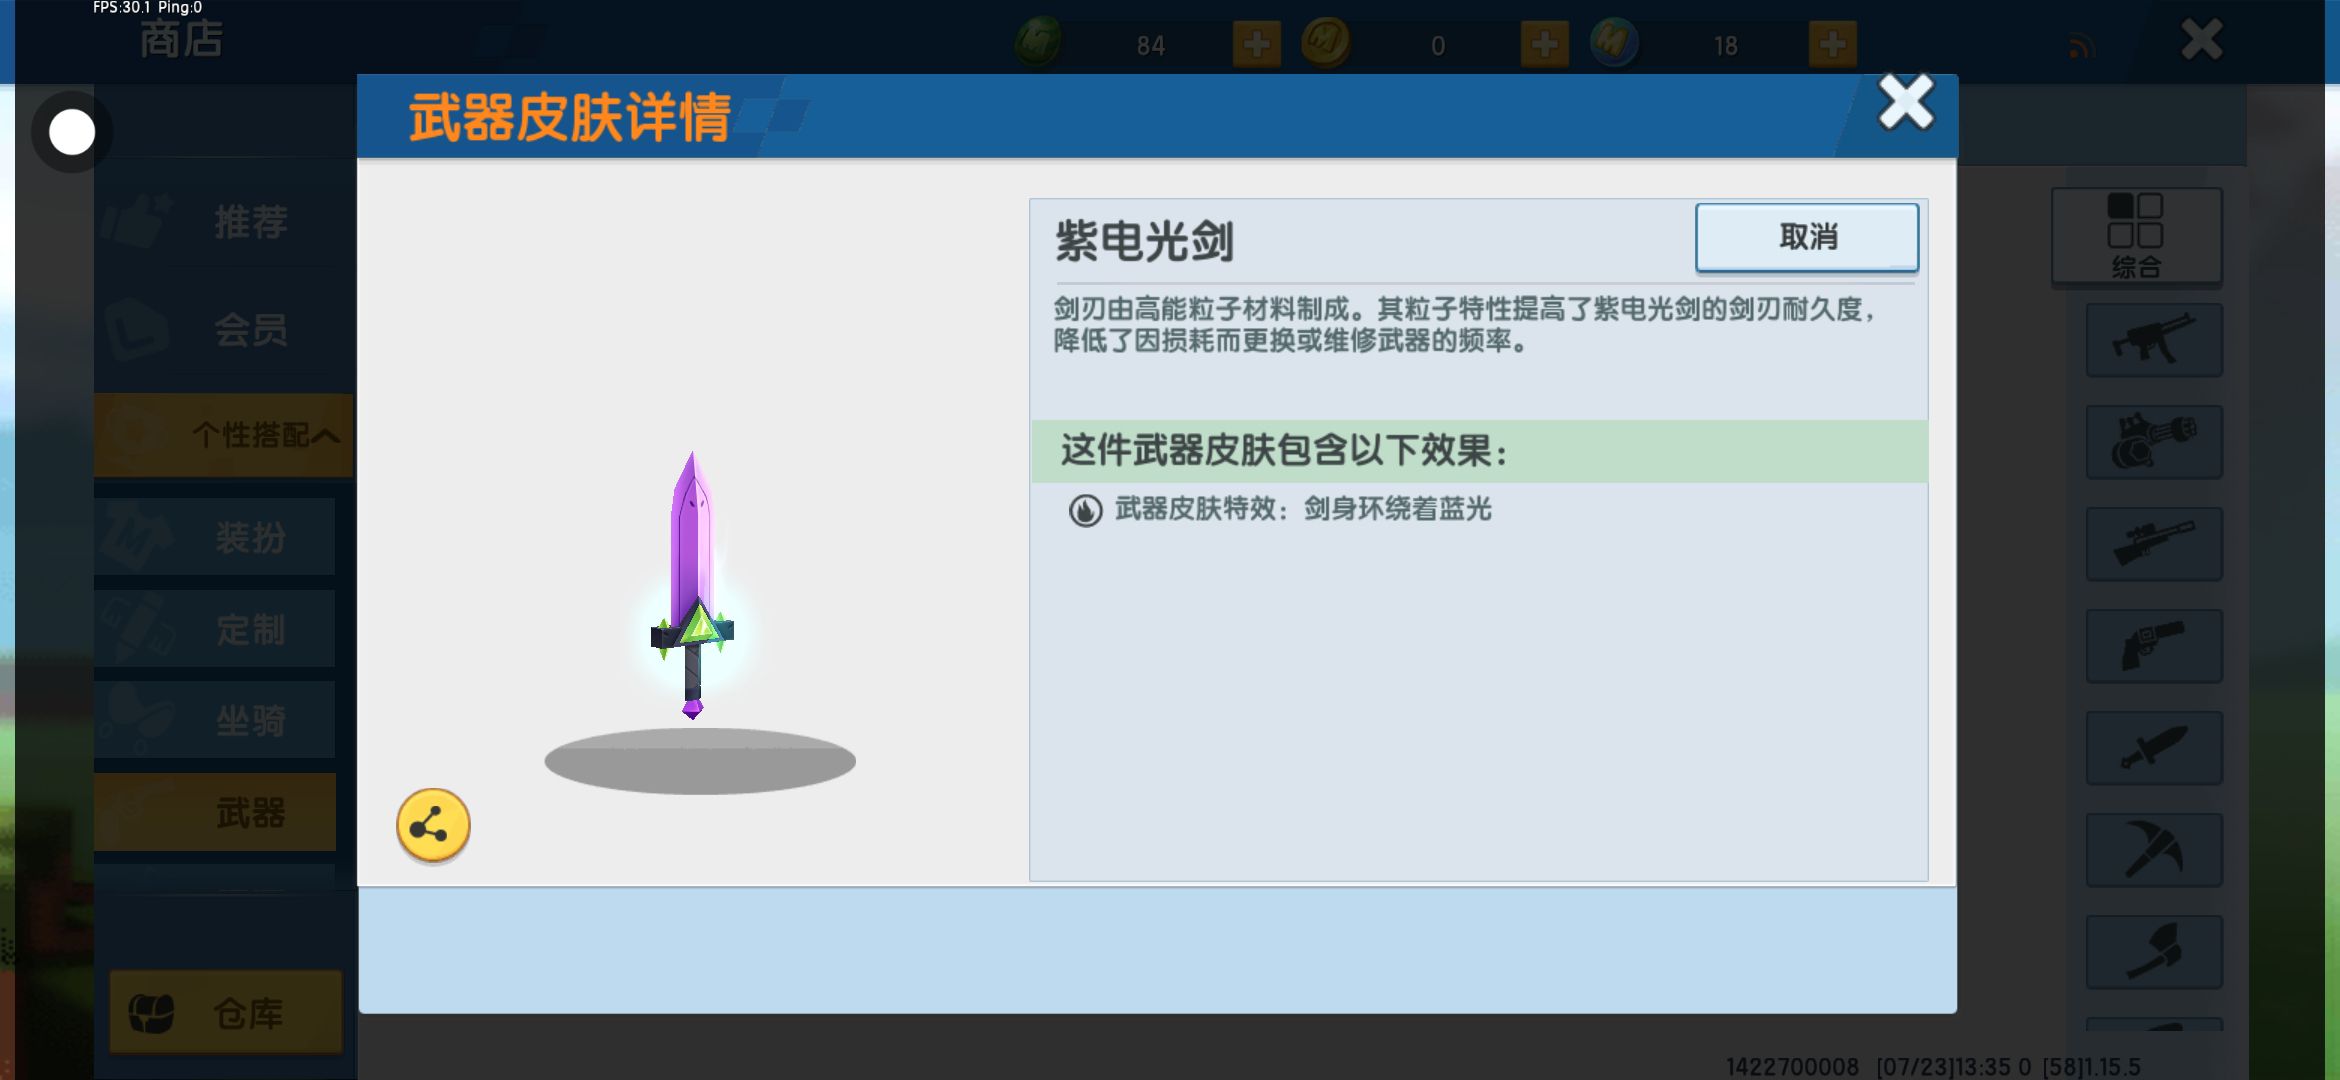Add more gold coin currency
Viewport: 2340px width, 1080px height.
pos(1544,44)
